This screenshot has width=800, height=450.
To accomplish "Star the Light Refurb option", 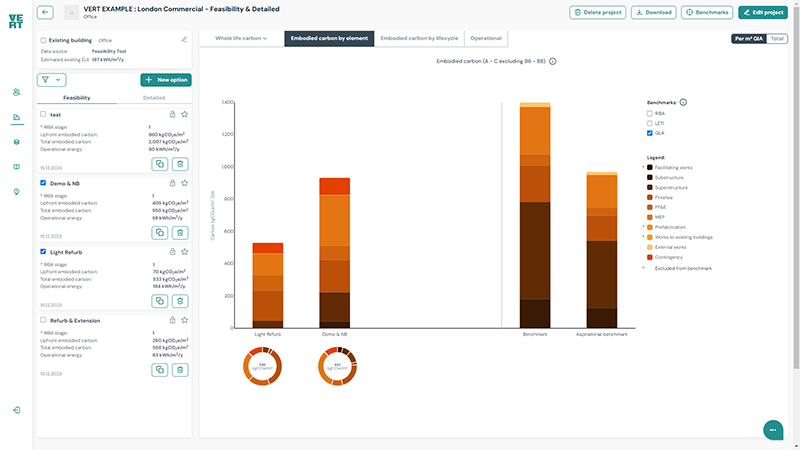I will [x=185, y=252].
